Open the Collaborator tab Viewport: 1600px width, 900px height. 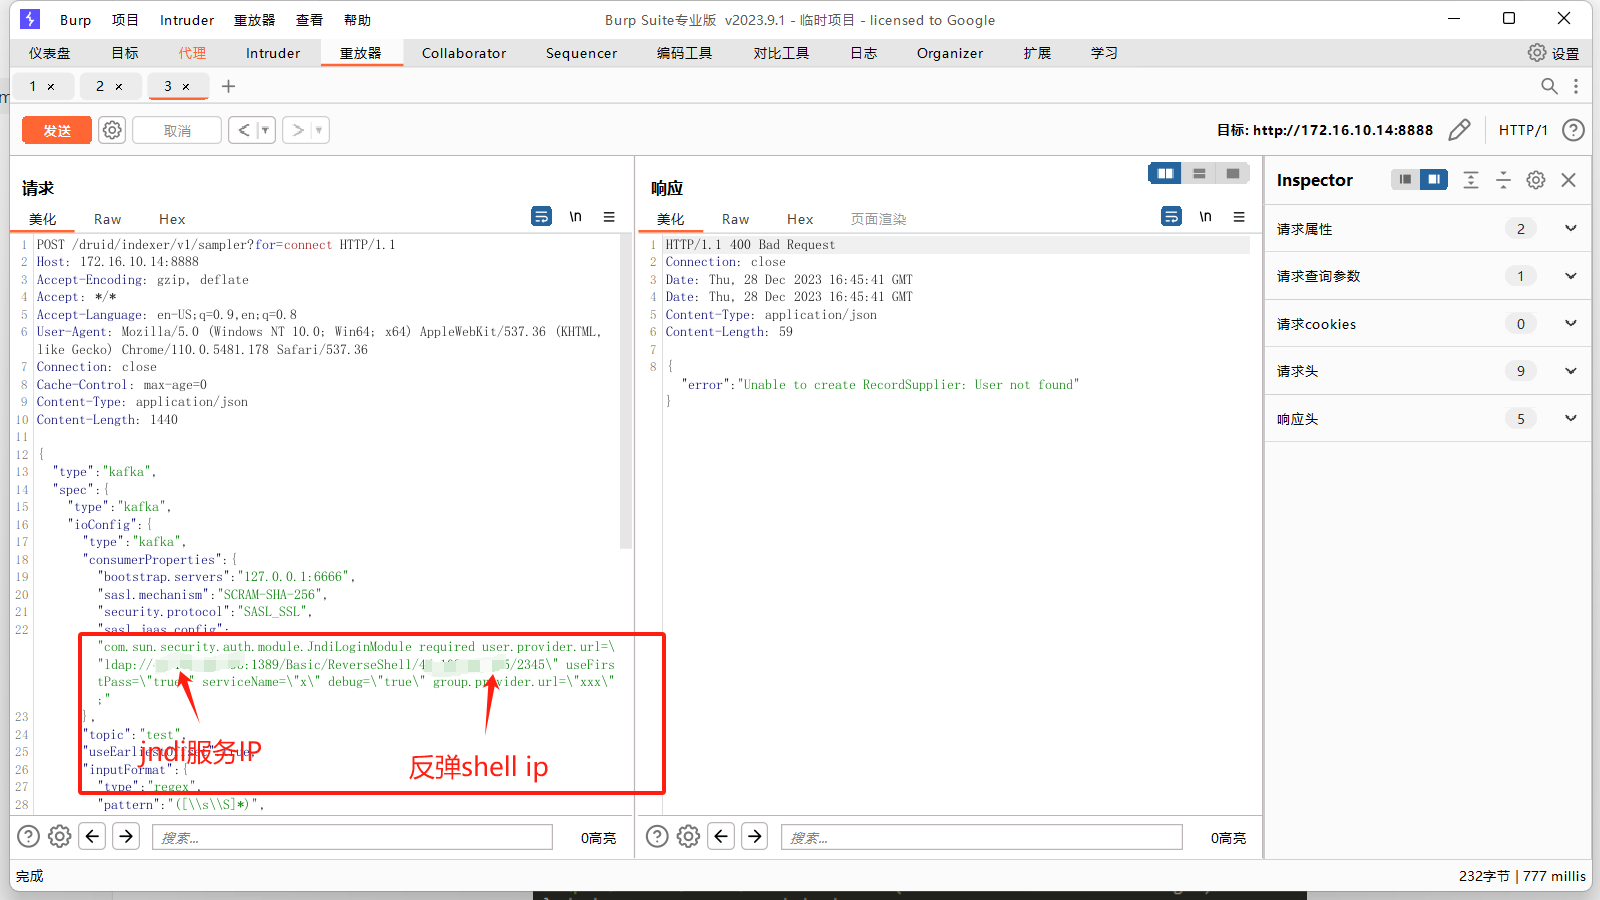464,53
